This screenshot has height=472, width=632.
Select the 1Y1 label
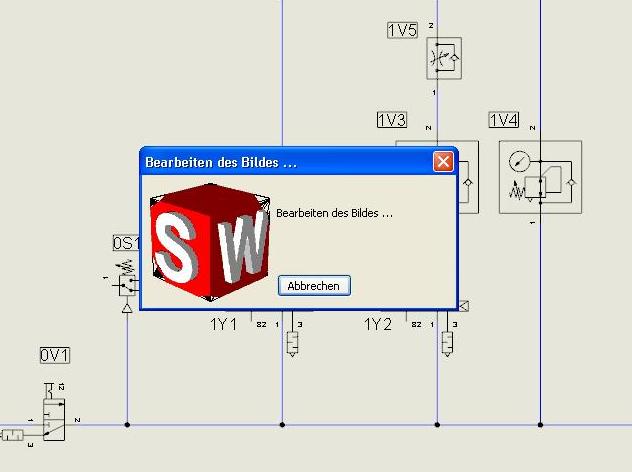point(223,324)
